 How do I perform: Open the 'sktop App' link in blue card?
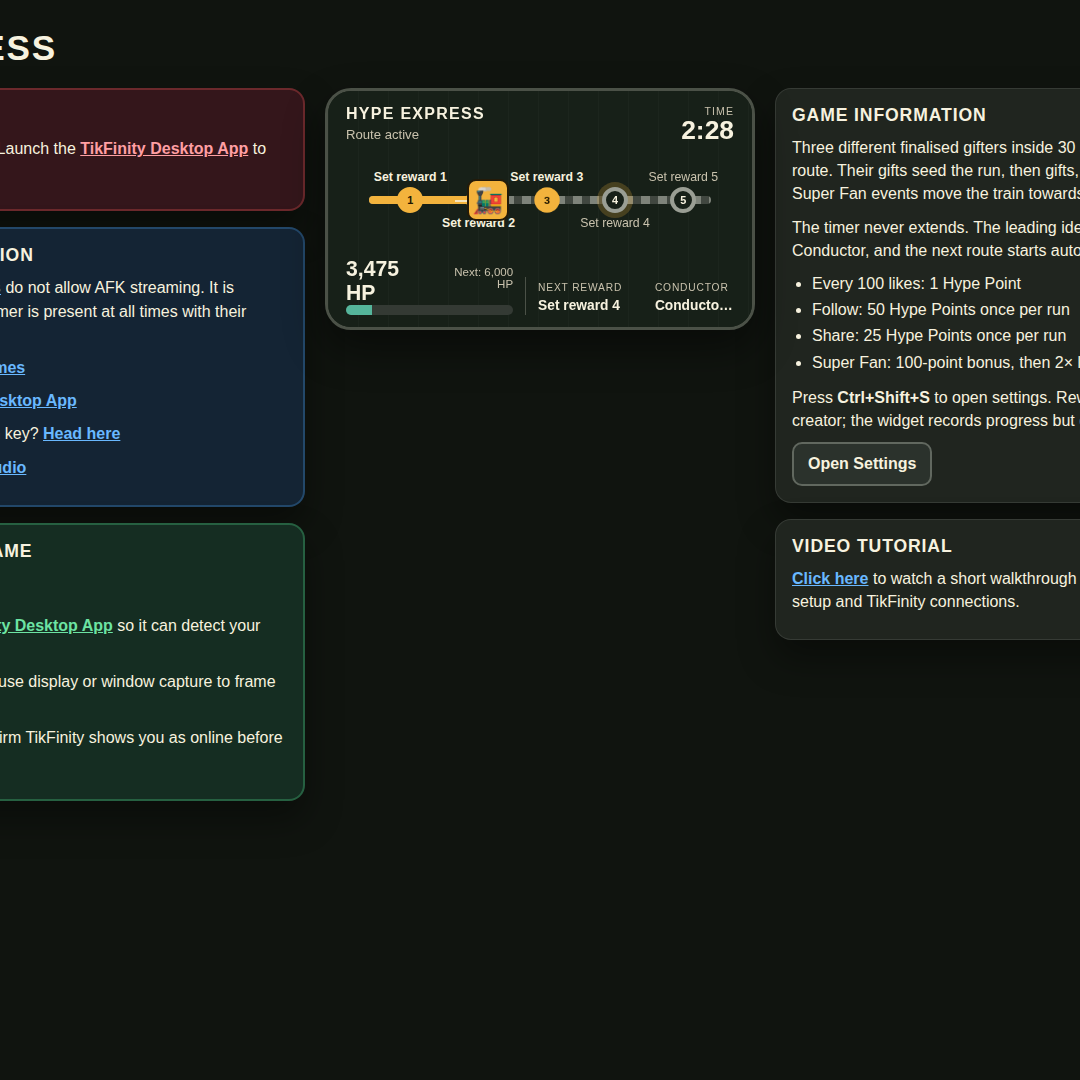38,400
